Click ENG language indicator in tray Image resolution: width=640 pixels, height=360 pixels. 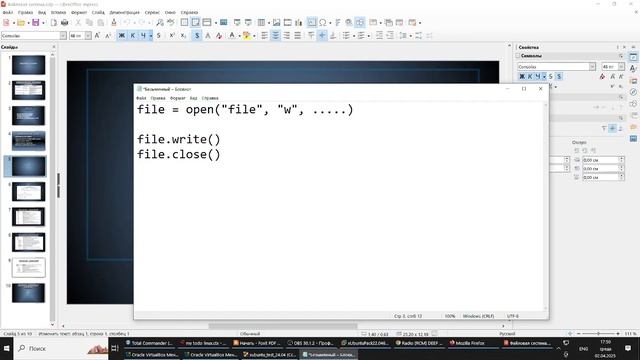584,349
